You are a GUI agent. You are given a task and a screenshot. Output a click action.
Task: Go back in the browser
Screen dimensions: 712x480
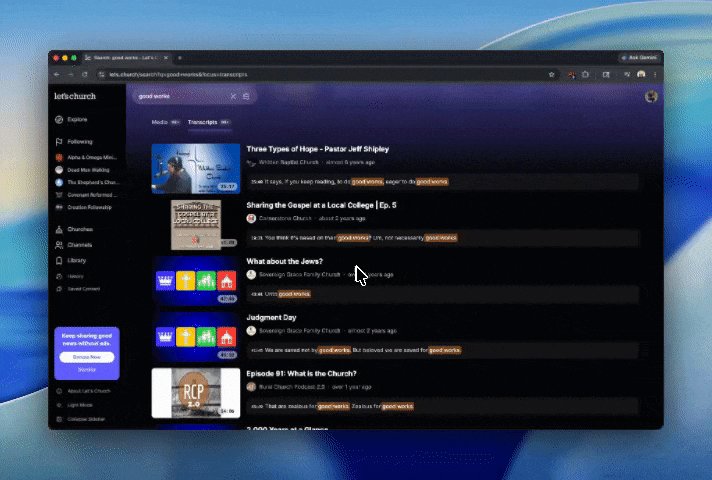coord(57,74)
